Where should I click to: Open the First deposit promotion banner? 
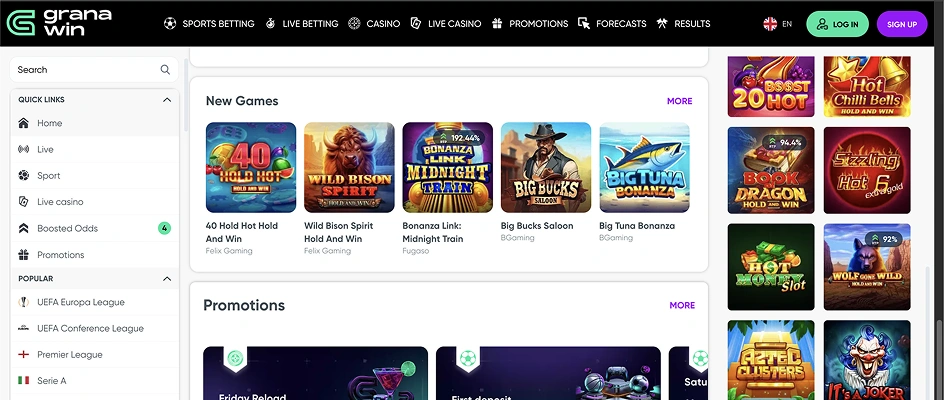click(548, 373)
